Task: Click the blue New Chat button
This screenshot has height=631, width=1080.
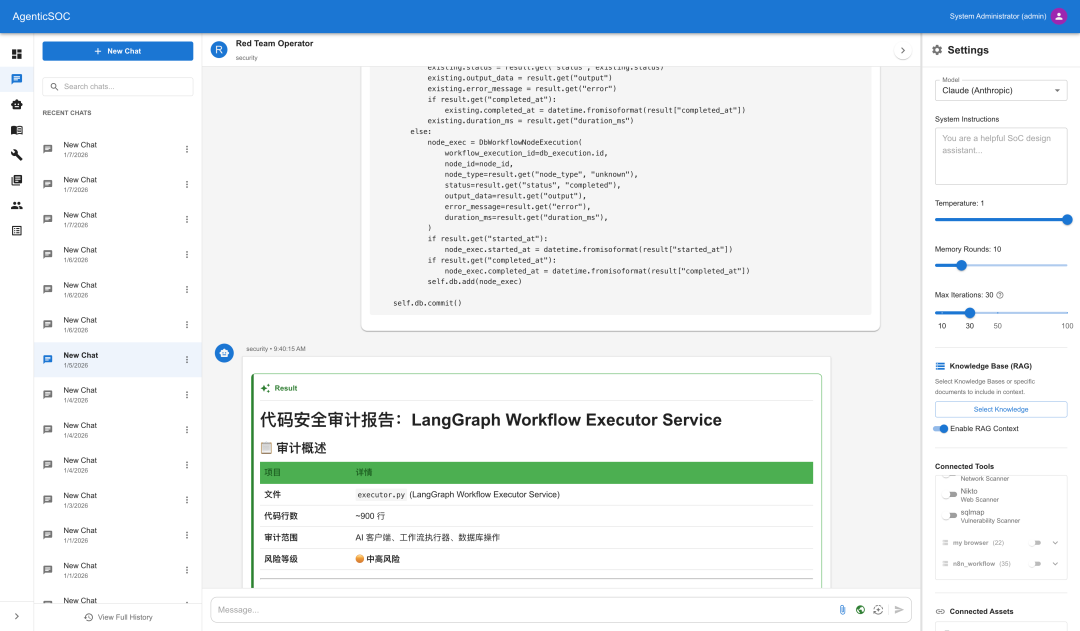Action: pyautogui.click(x=118, y=51)
